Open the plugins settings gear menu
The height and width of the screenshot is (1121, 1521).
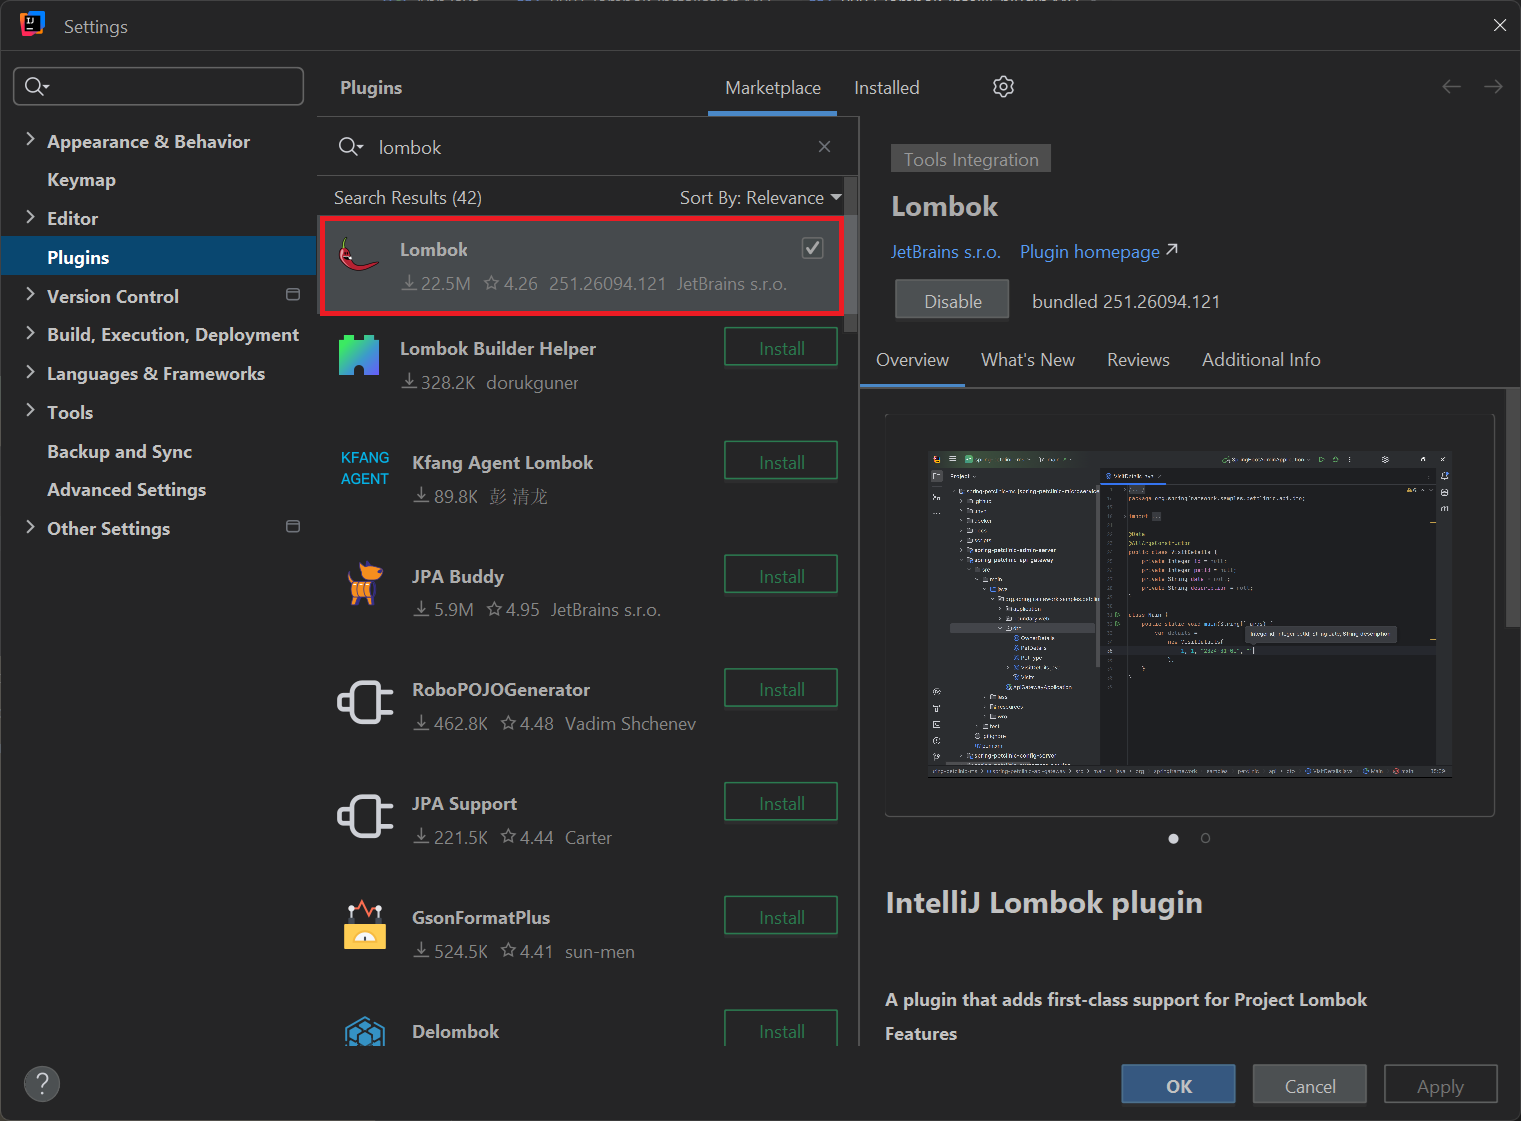(x=1003, y=87)
